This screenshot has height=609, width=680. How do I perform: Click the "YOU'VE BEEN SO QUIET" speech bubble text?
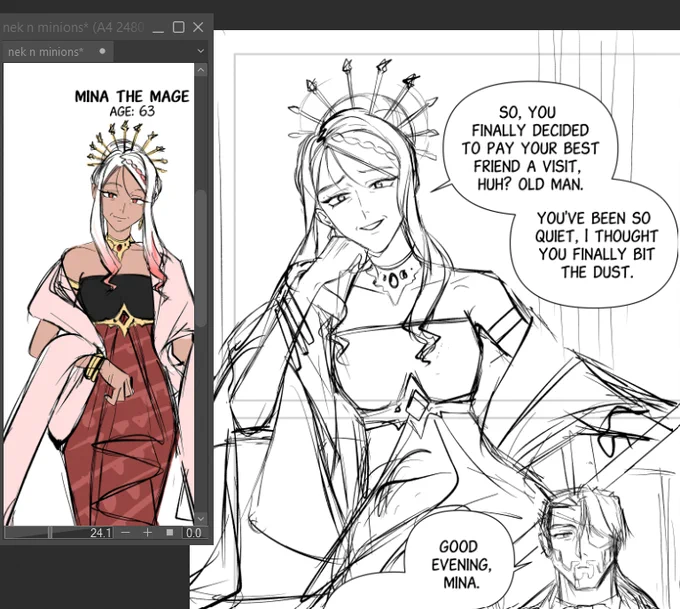tap(597, 245)
